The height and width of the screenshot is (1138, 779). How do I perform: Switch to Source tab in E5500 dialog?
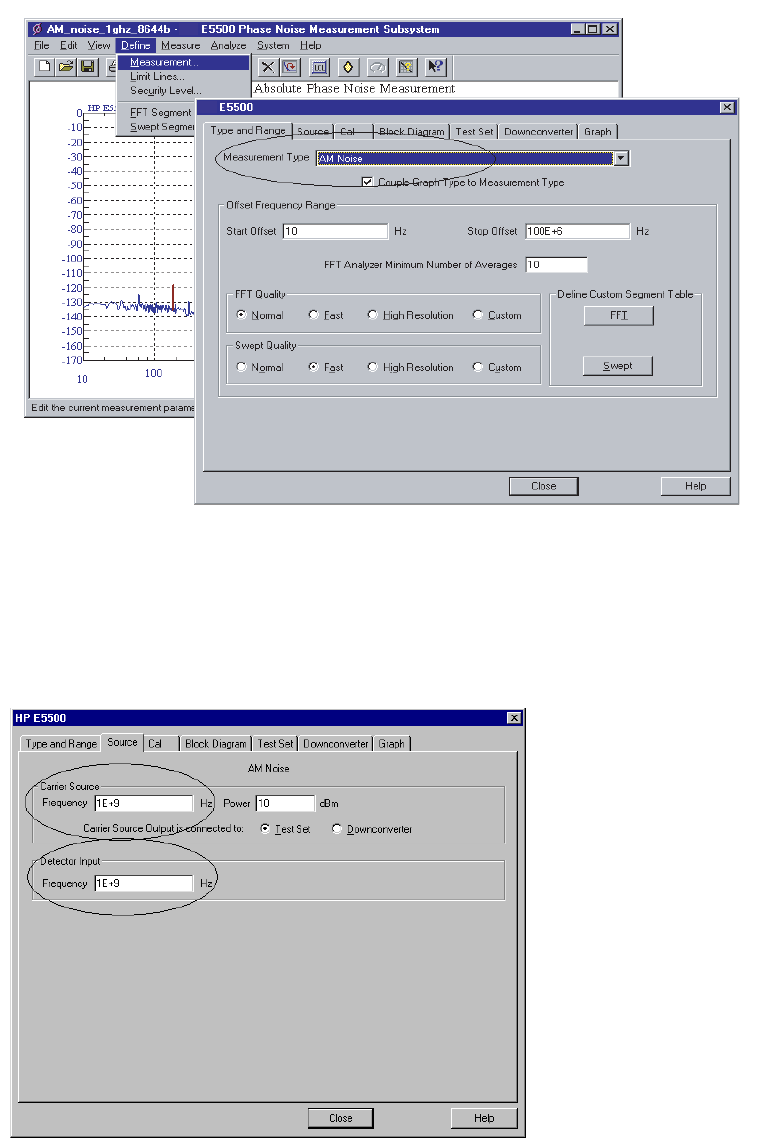[x=313, y=131]
